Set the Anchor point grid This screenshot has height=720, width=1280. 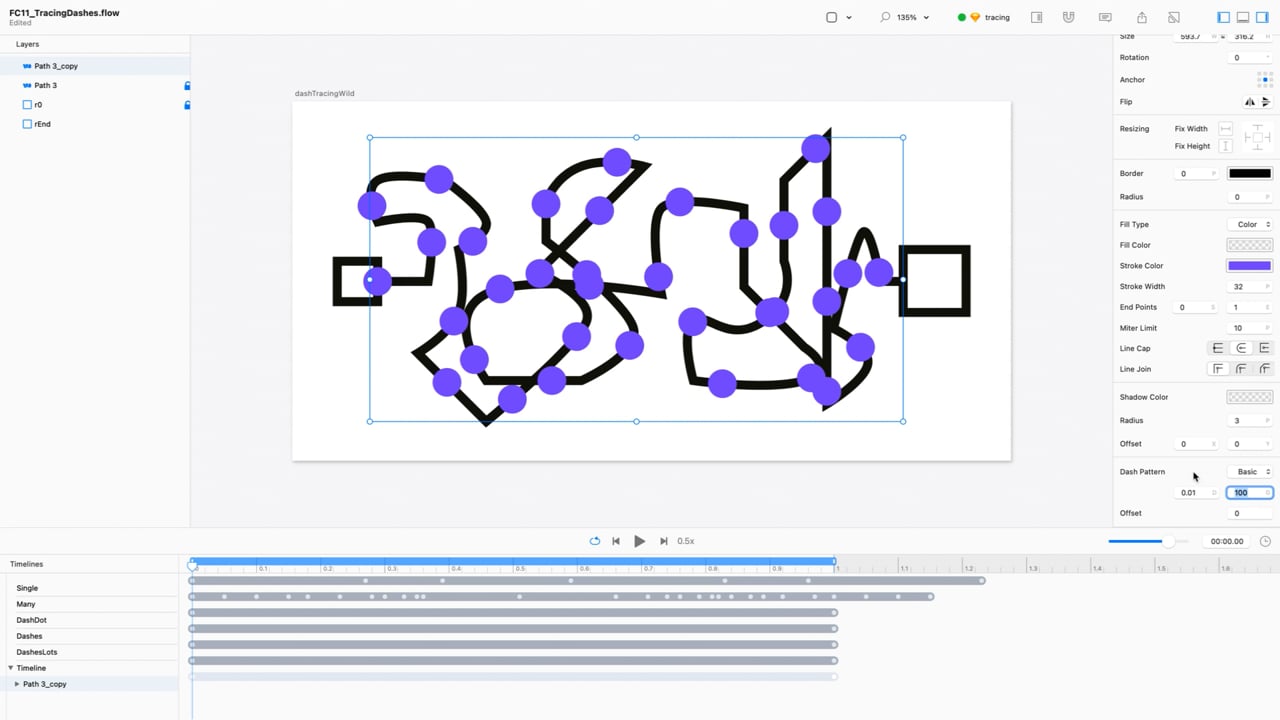[1264, 79]
